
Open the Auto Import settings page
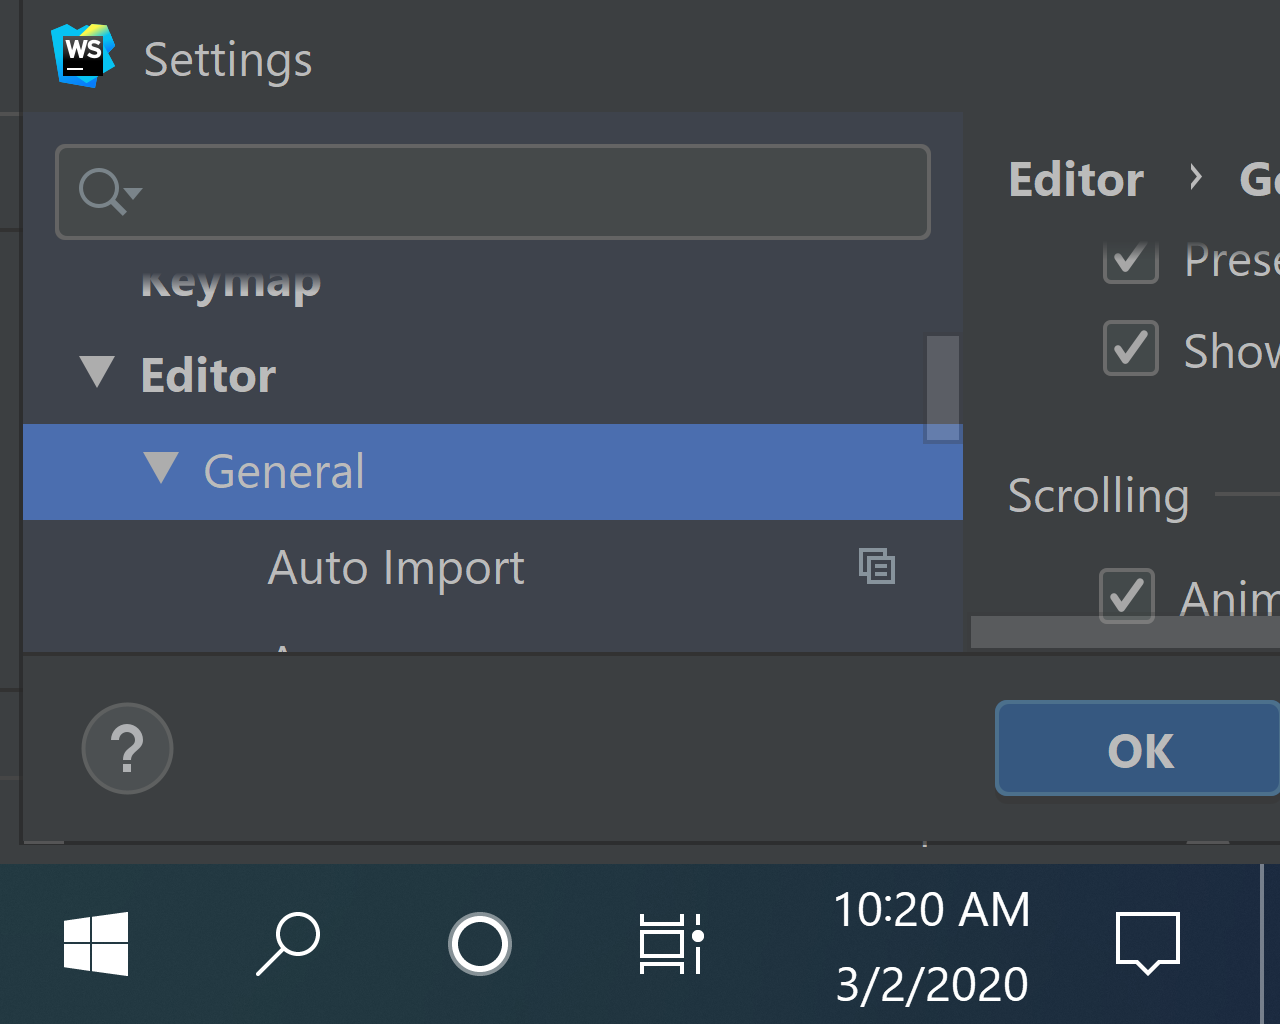click(x=396, y=568)
